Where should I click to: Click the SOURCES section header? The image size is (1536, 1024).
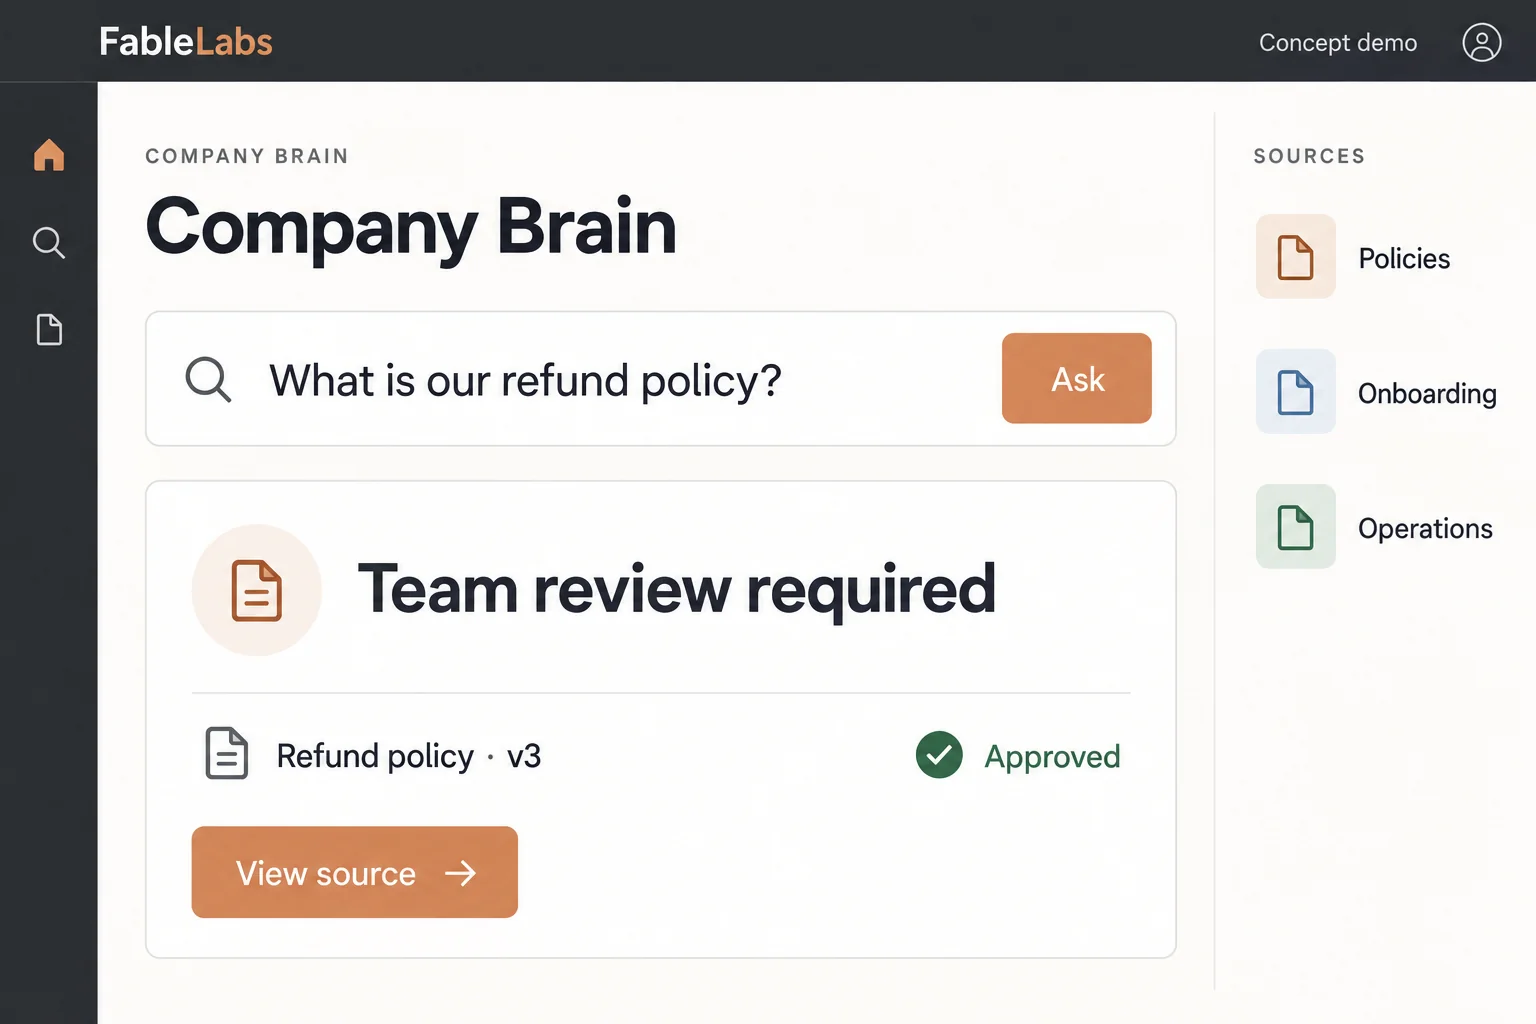click(x=1309, y=156)
